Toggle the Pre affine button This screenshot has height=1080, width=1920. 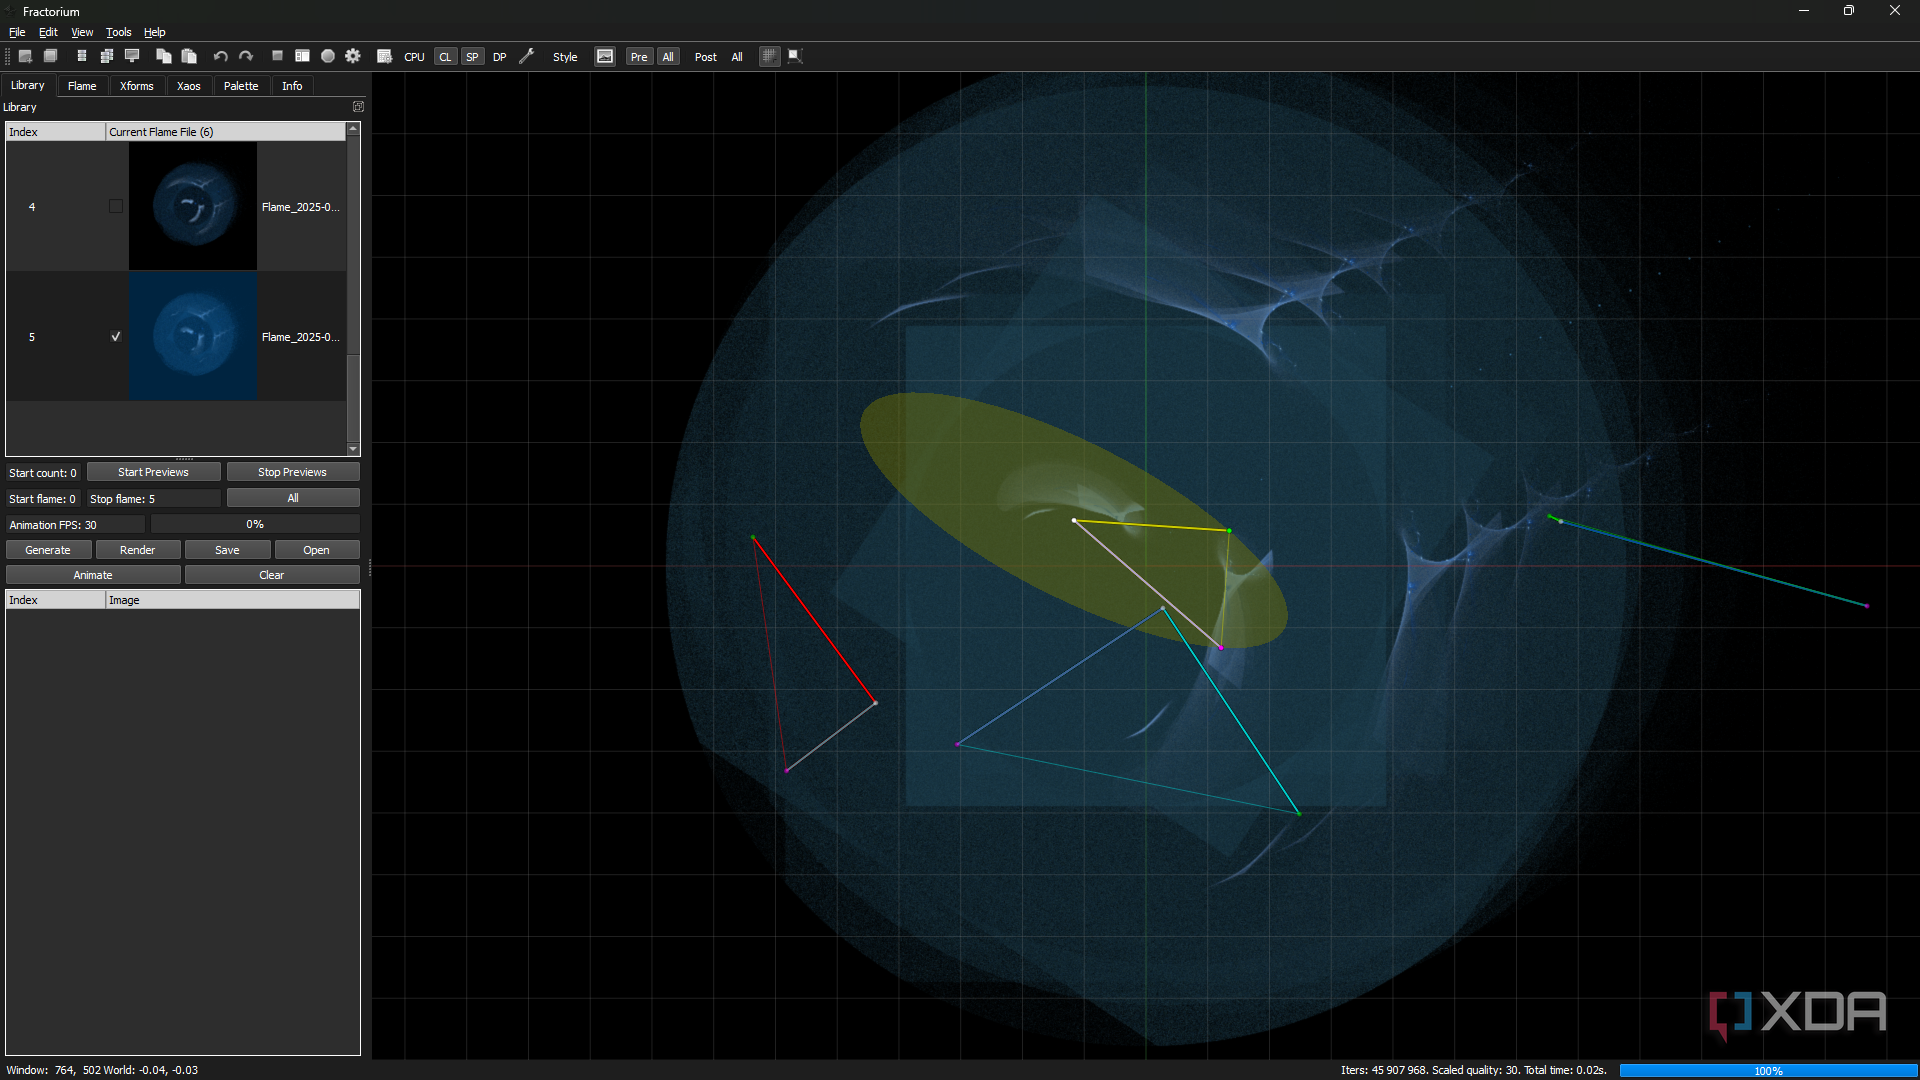(639, 57)
